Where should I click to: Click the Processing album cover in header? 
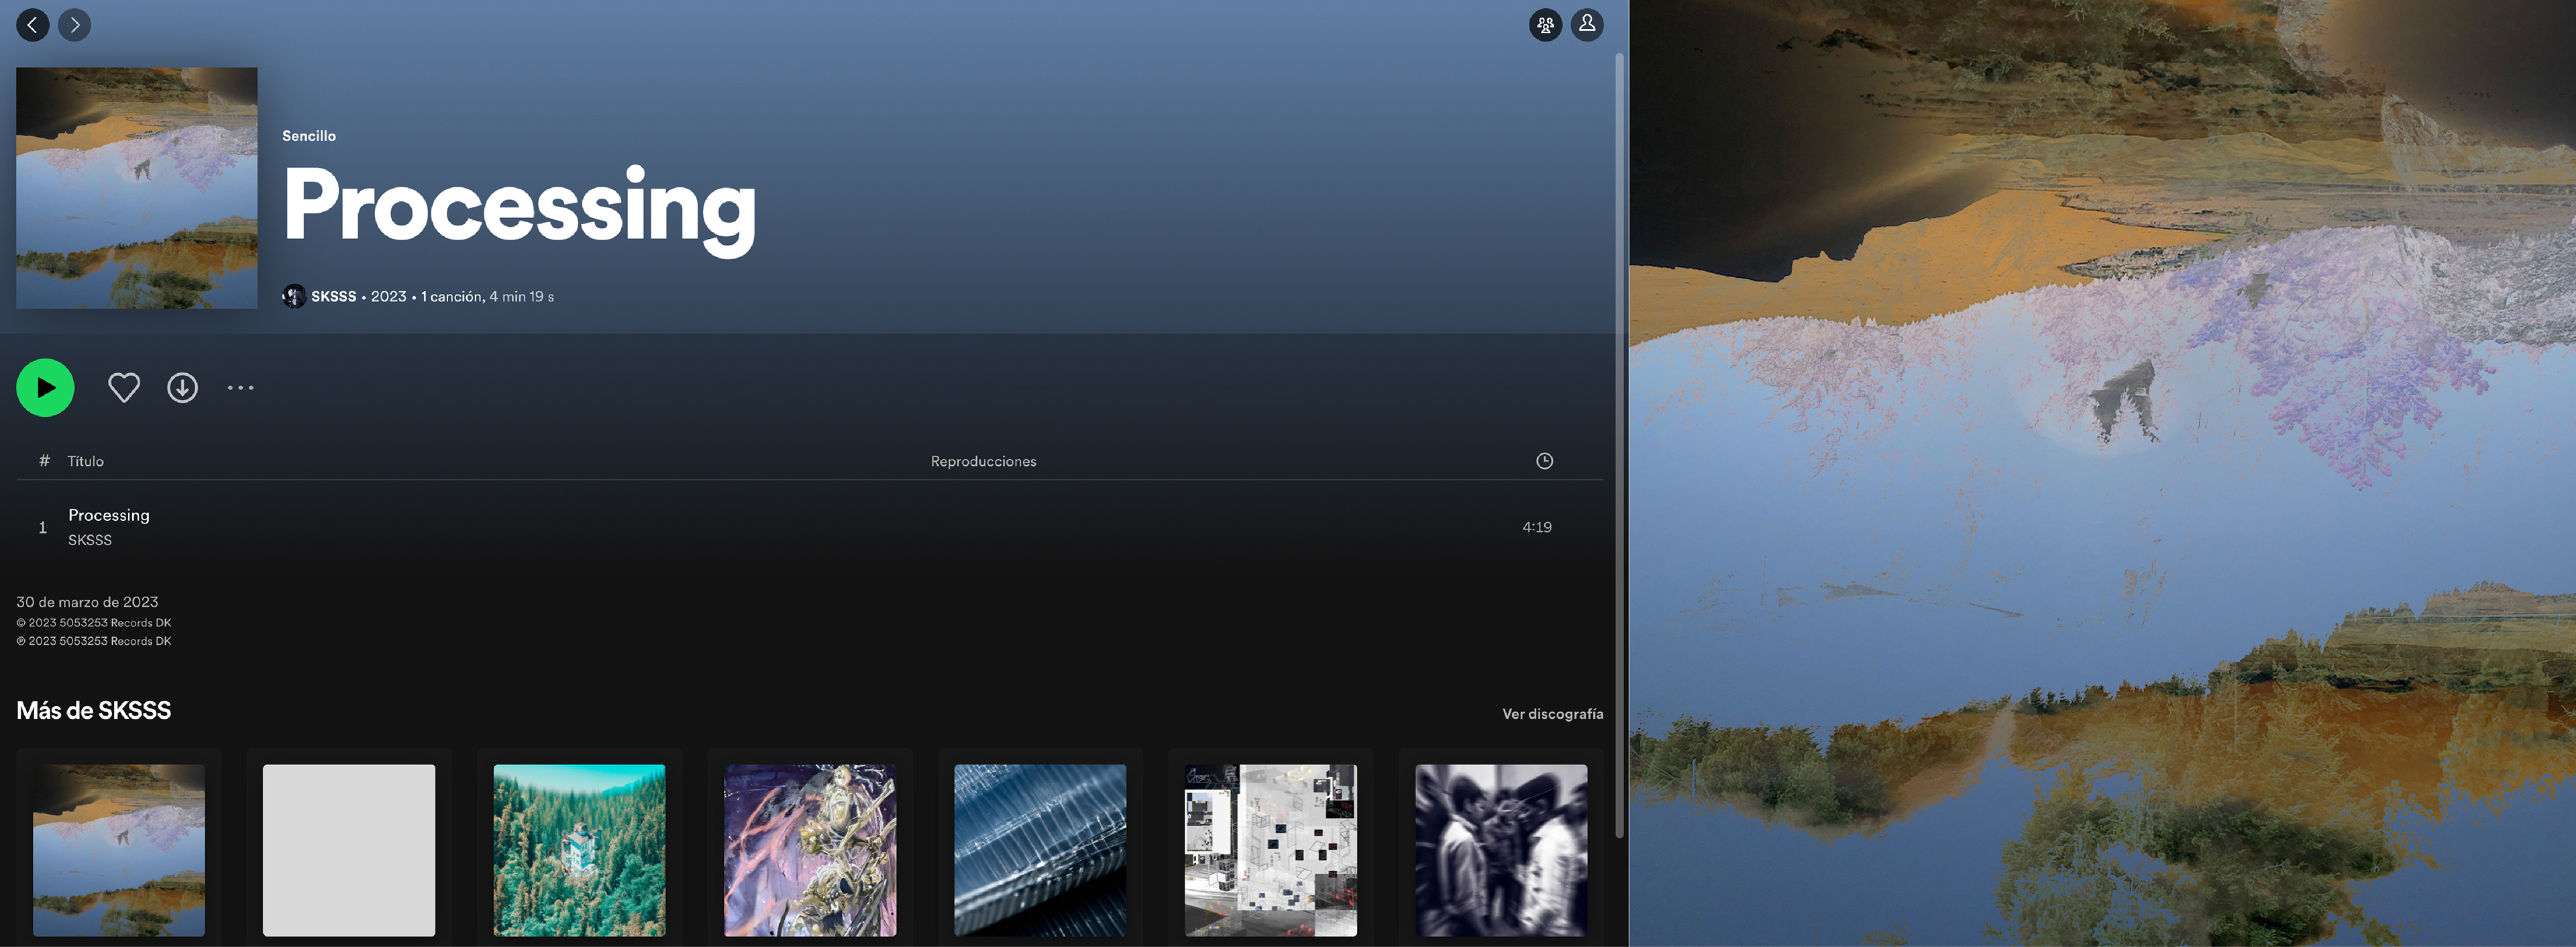137,188
